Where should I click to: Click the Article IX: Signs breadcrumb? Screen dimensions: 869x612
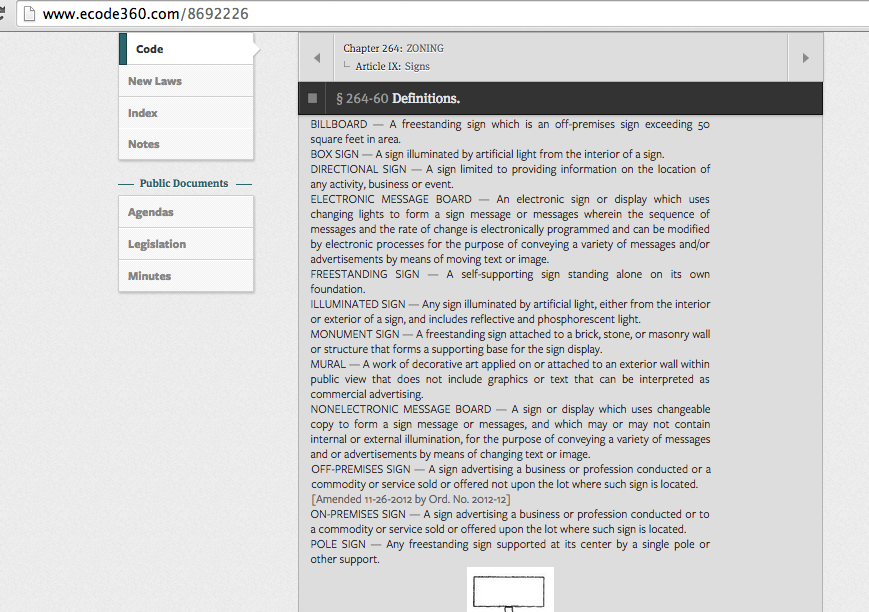(x=392, y=67)
